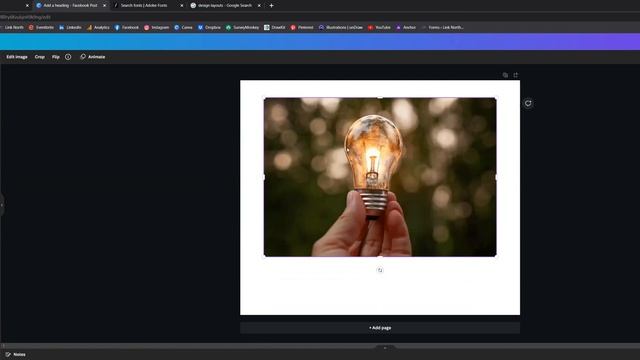Viewport: 640px width, 360px height.
Task: Open the Instagram bookmark
Action: tap(156, 27)
